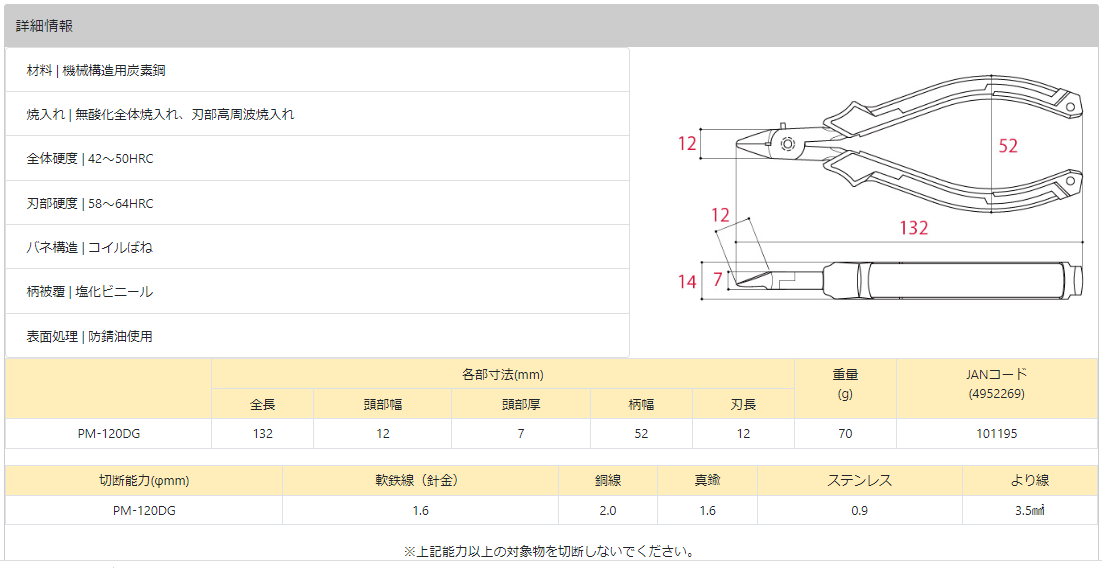Screen dimensions: 1102x568
Task: Select PM-120DG in the dimensions table
Action: (x=109, y=434)
